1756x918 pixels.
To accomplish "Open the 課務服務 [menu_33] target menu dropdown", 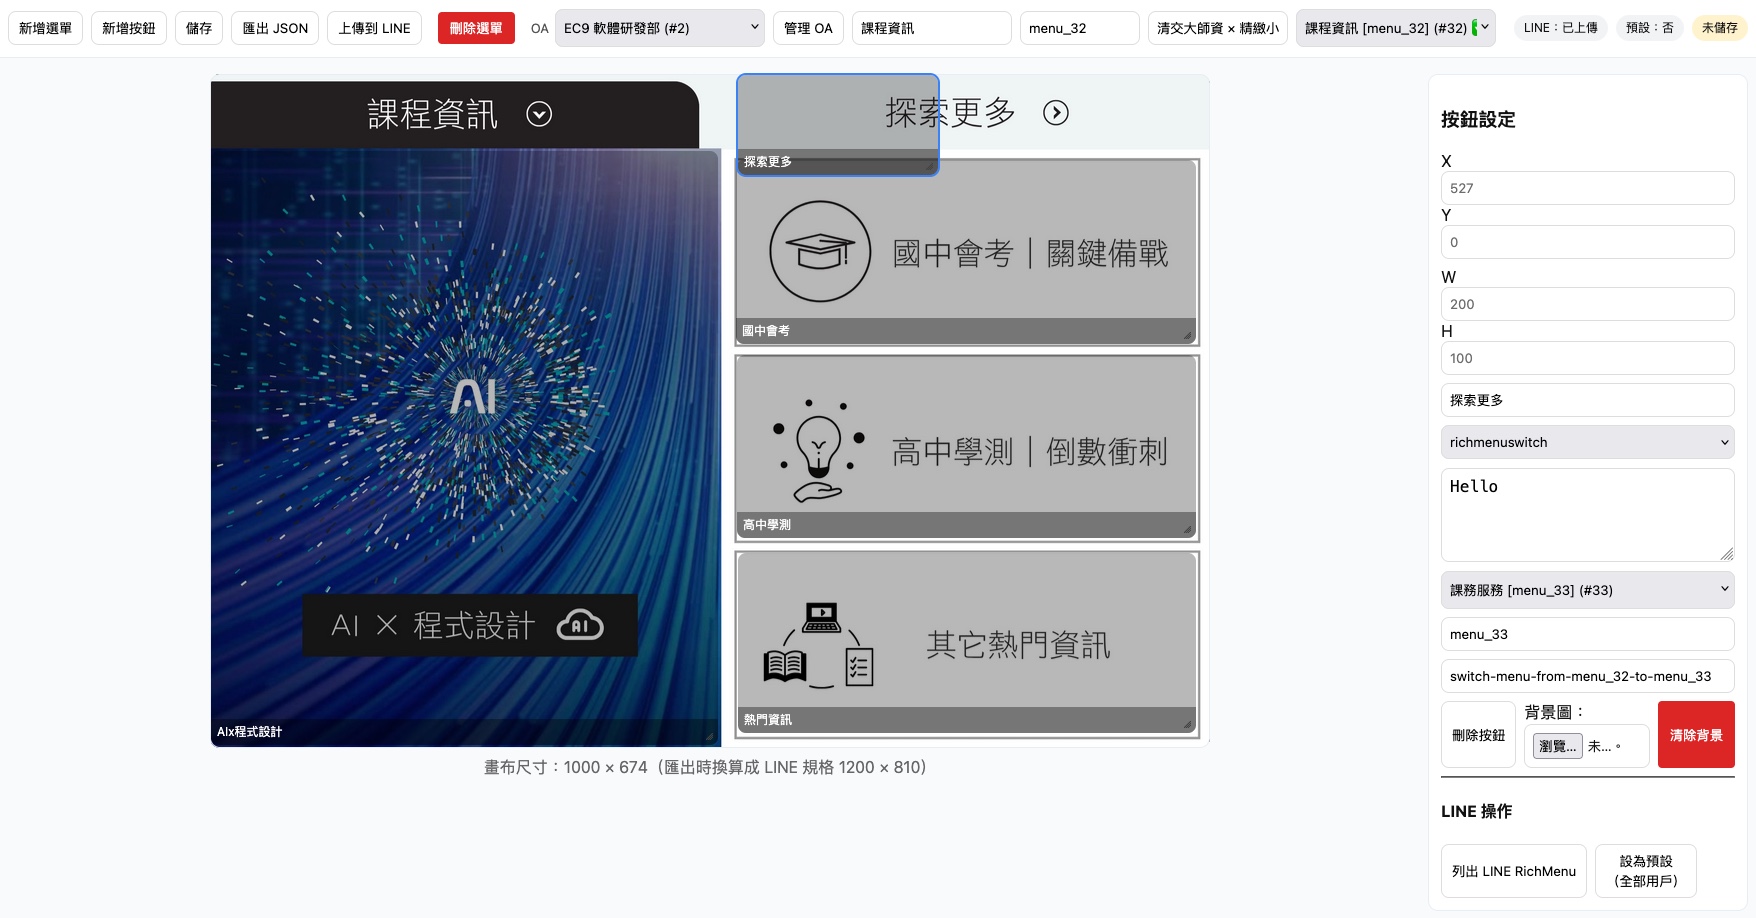I will click(x=1587, y=590).
